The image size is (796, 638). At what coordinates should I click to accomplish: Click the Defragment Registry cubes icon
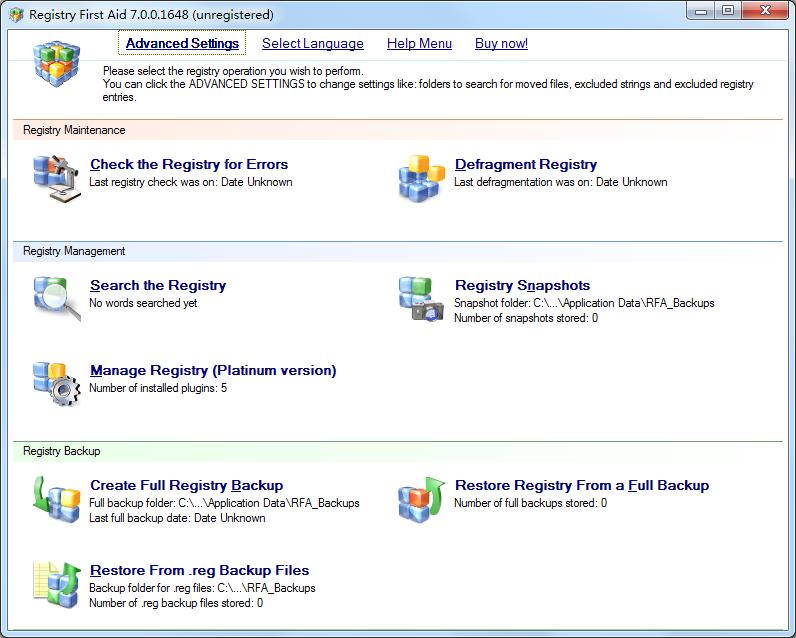[421, 178]
